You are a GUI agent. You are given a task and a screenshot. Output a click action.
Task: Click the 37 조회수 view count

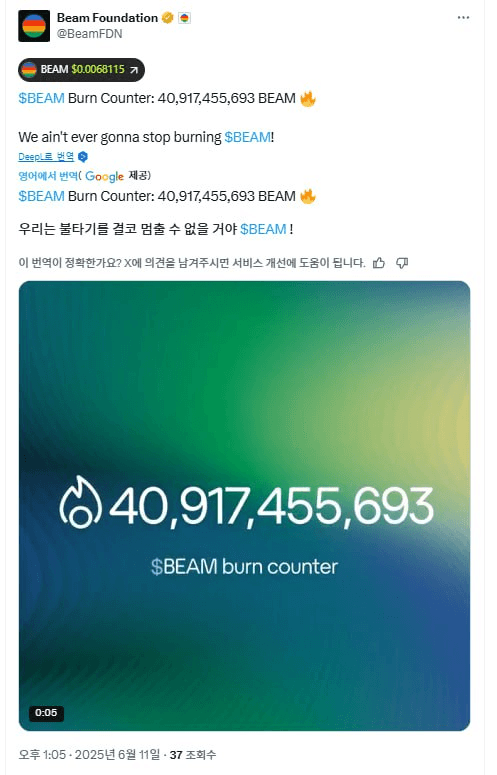click(x=193, y=755)
